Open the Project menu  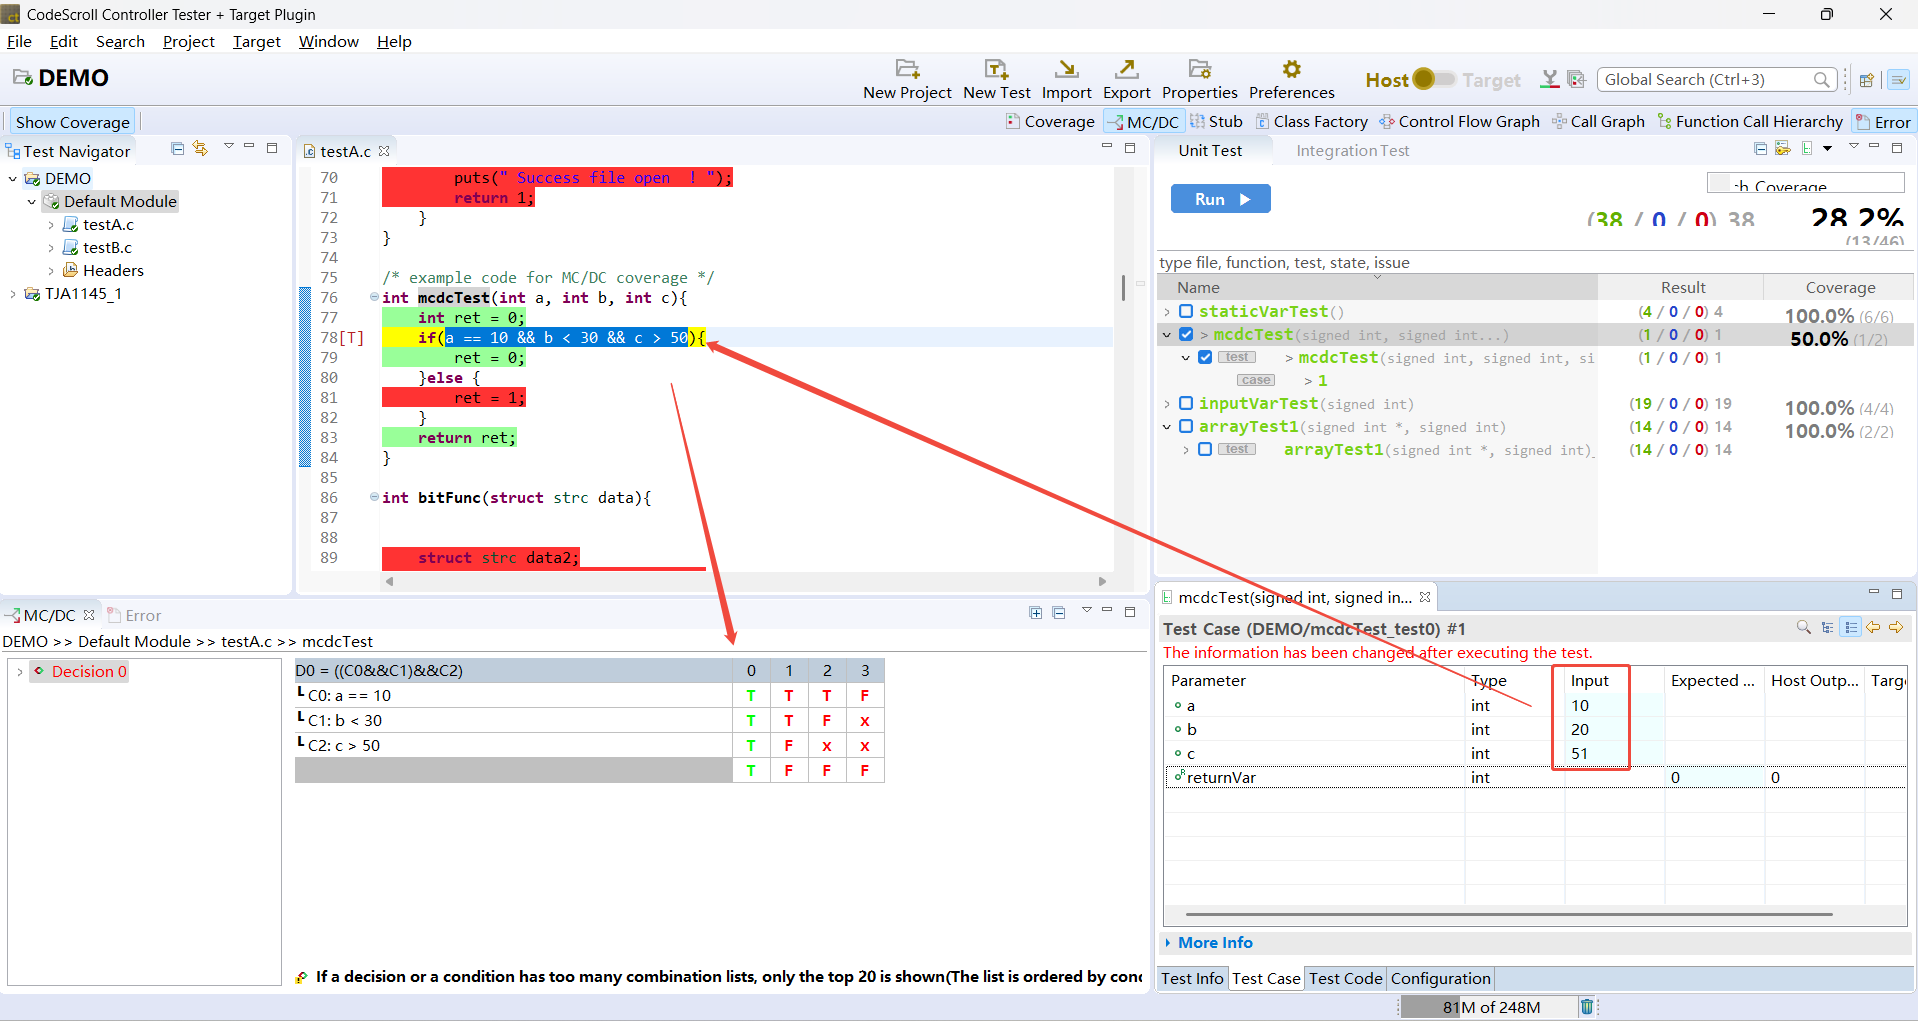189,42
